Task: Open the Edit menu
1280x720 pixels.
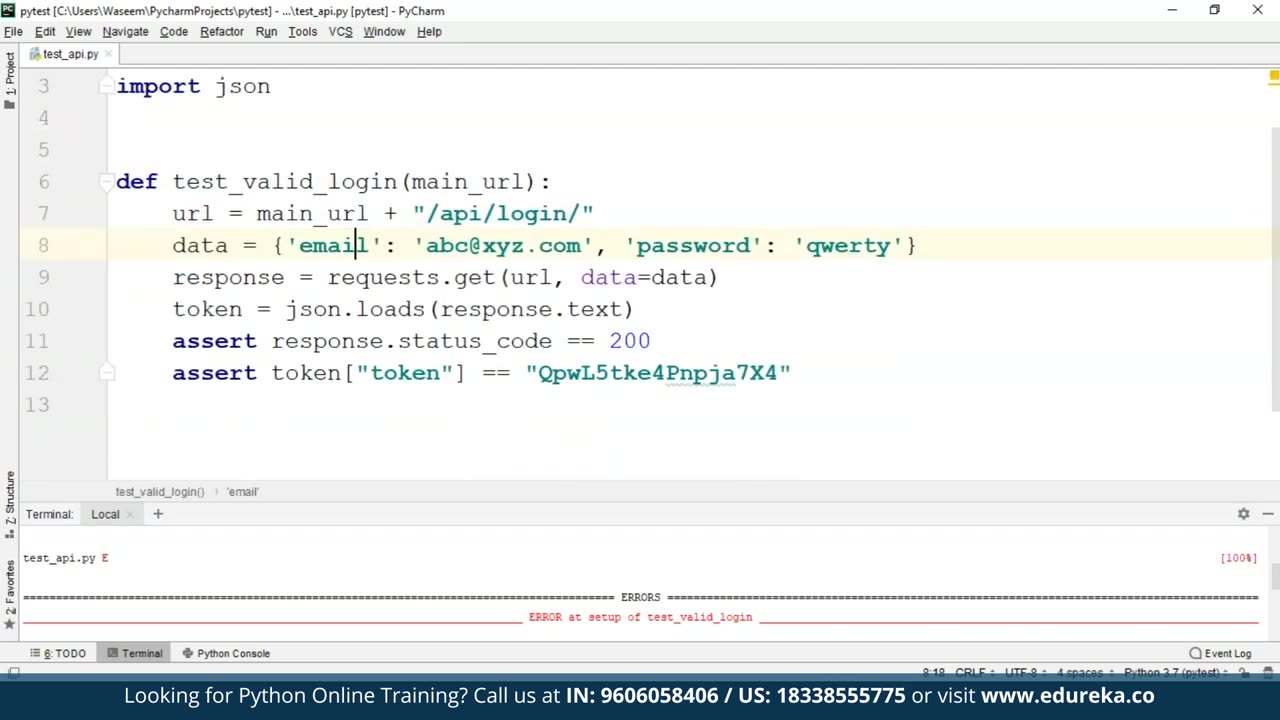Action: 45,31
